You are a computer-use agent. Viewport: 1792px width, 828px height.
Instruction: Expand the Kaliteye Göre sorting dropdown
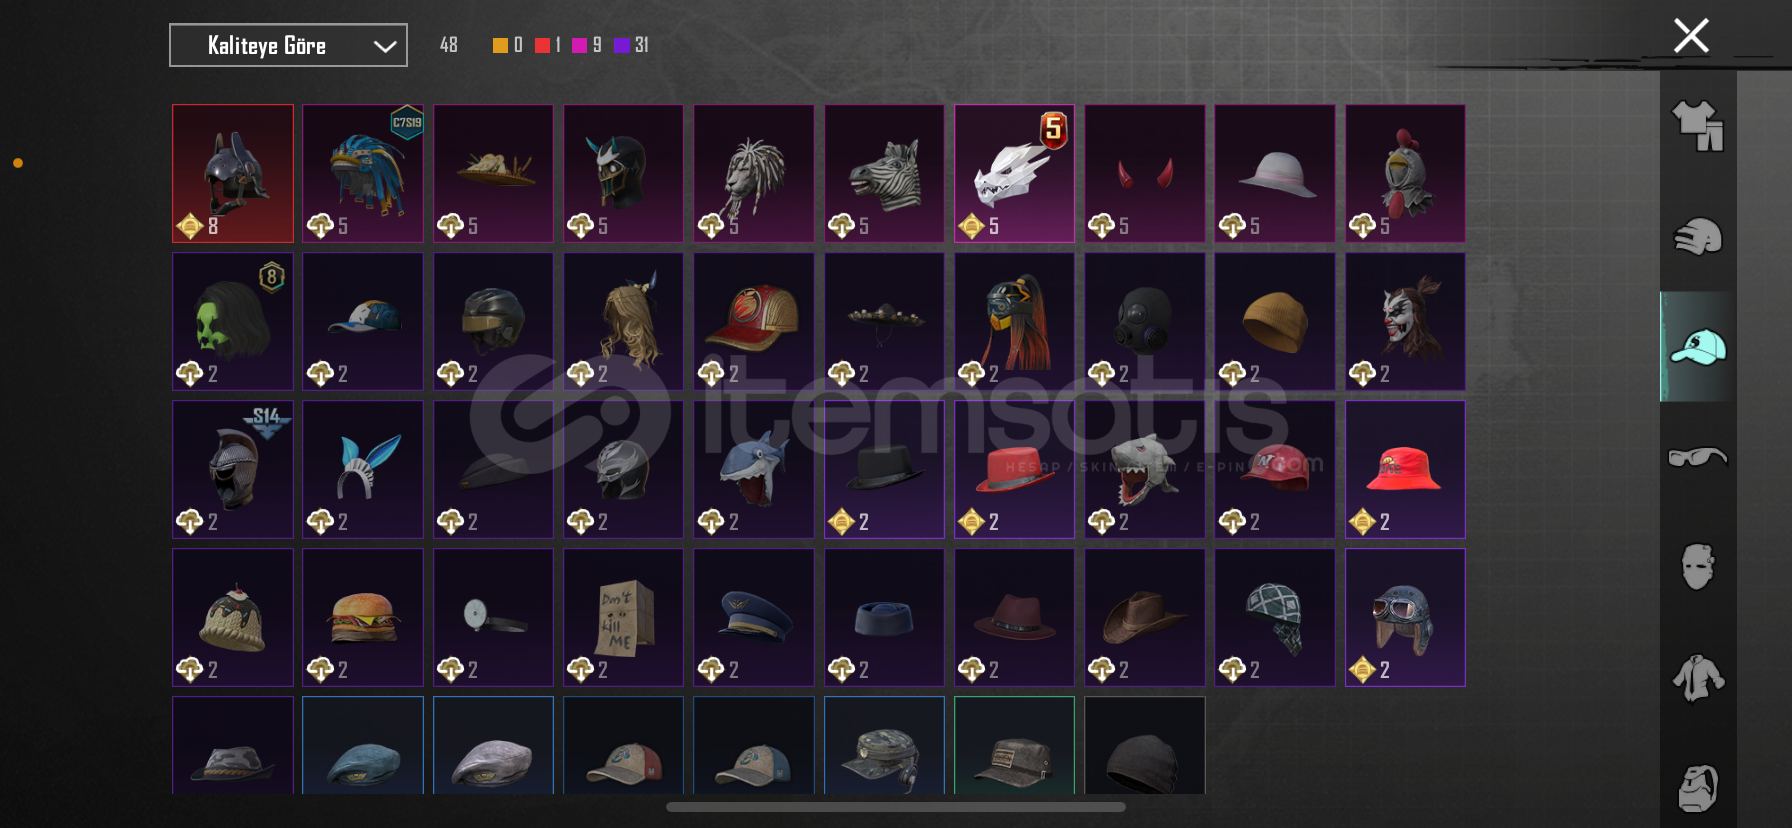(x=288, y=45)
